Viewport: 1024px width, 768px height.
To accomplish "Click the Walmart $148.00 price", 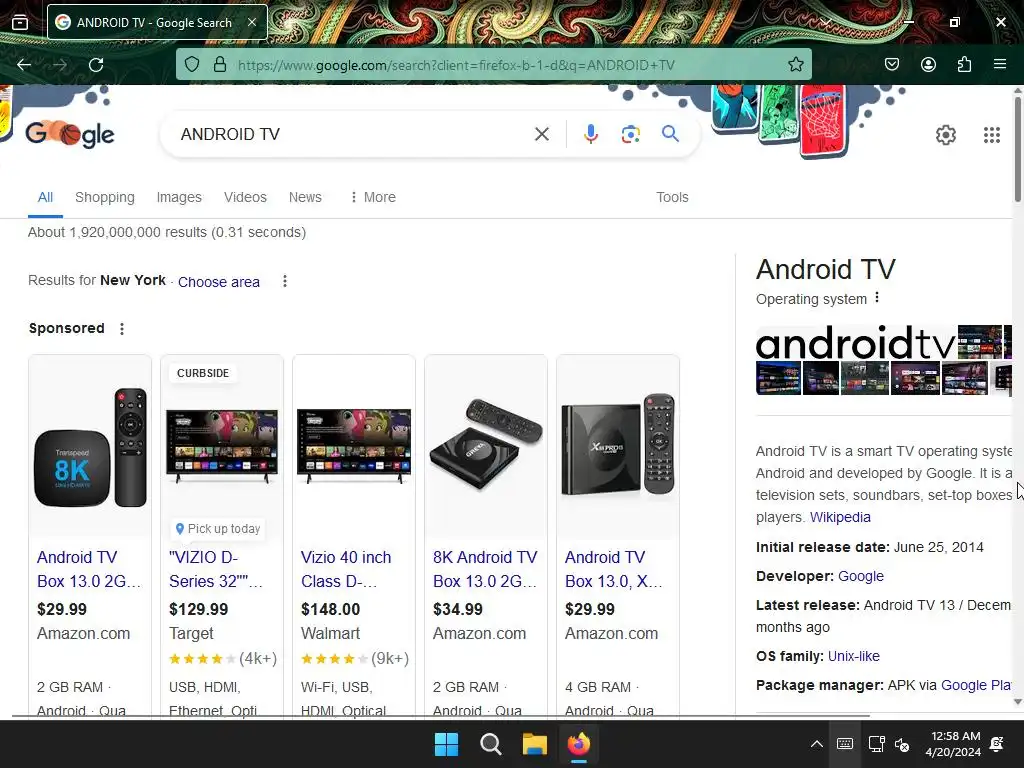I will 330,609.
